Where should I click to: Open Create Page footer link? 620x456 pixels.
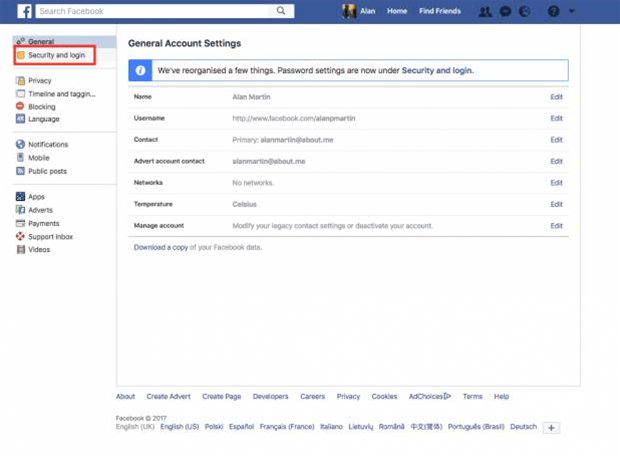coord(221,396)
